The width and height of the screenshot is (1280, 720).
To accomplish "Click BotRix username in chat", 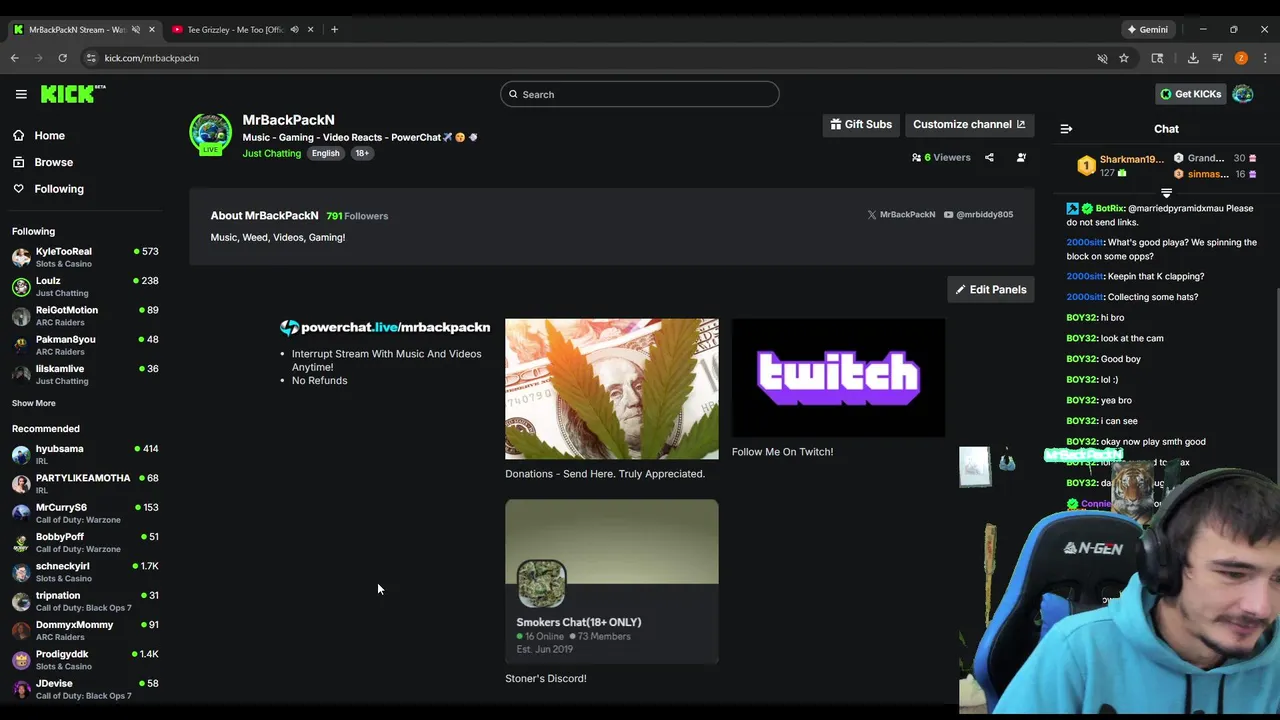I will click(x=1110, y=209).
